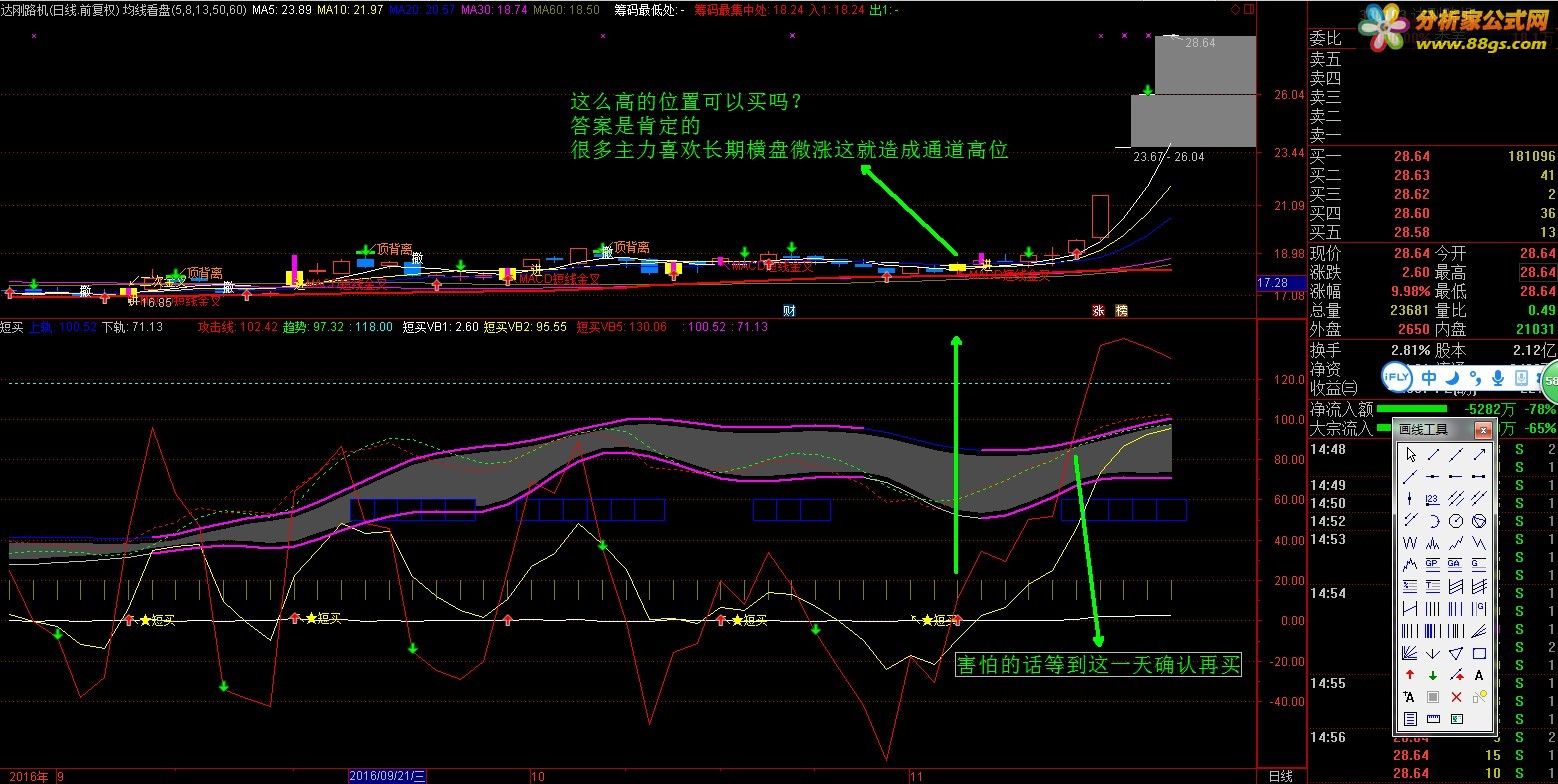Screen dimensions: 1558x784
Task: Select the rectangle shape tool
Action: coord(1479,653)
